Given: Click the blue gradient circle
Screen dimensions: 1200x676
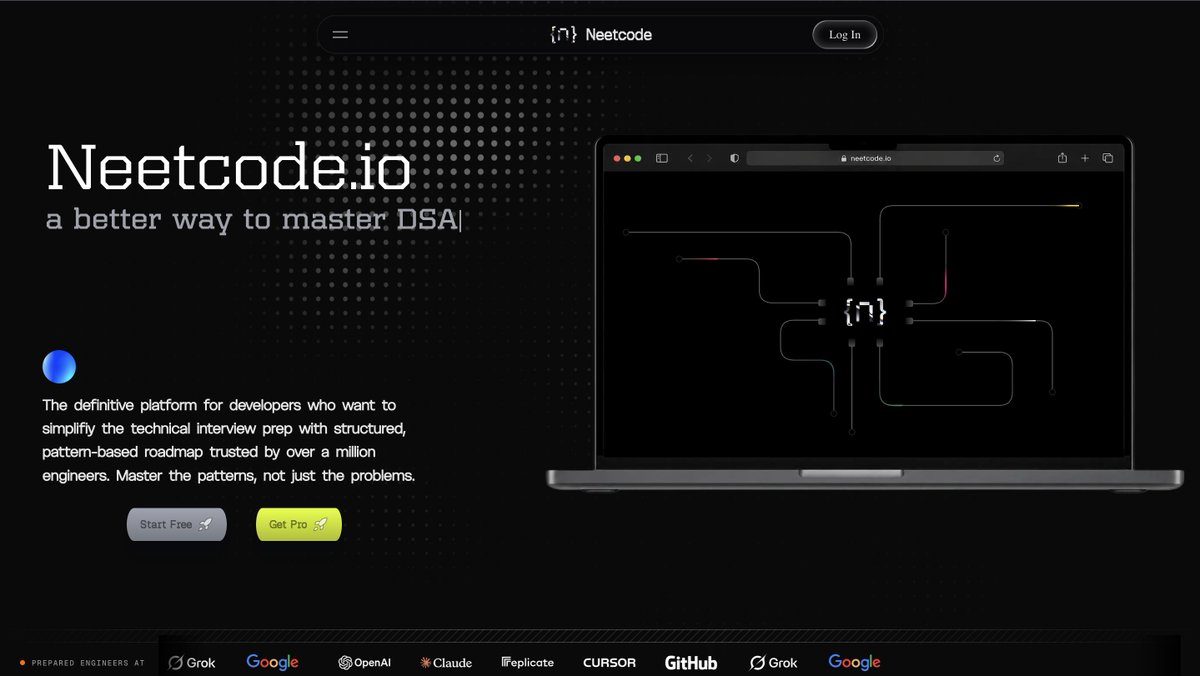Looking at the screenshot, I should click(x=59, y=368).
